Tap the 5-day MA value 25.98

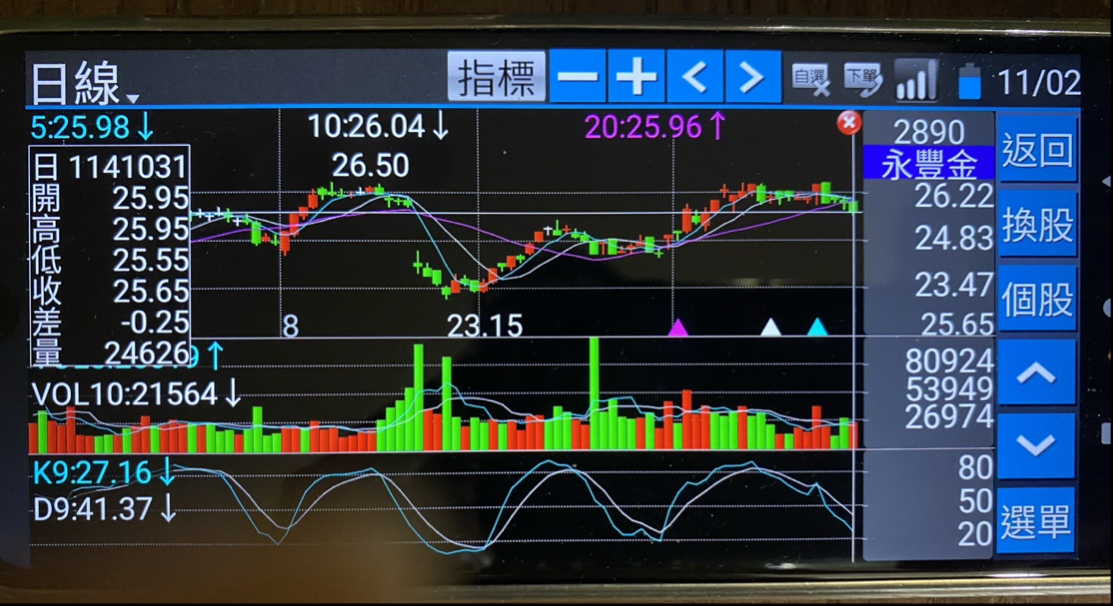click(92, 128)
